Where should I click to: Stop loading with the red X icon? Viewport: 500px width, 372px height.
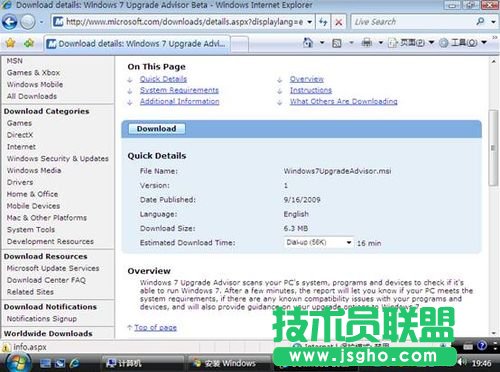point(339,22)
